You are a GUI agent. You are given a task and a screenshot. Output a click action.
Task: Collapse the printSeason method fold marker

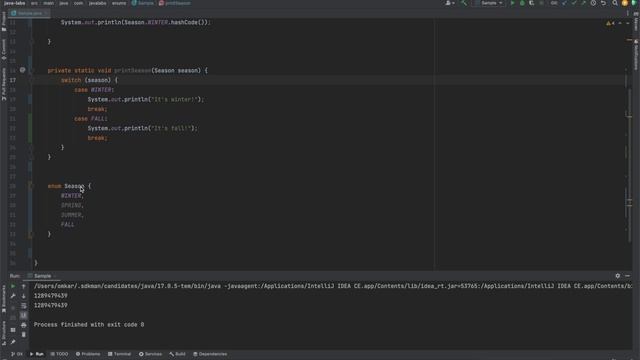pos(31,70)
